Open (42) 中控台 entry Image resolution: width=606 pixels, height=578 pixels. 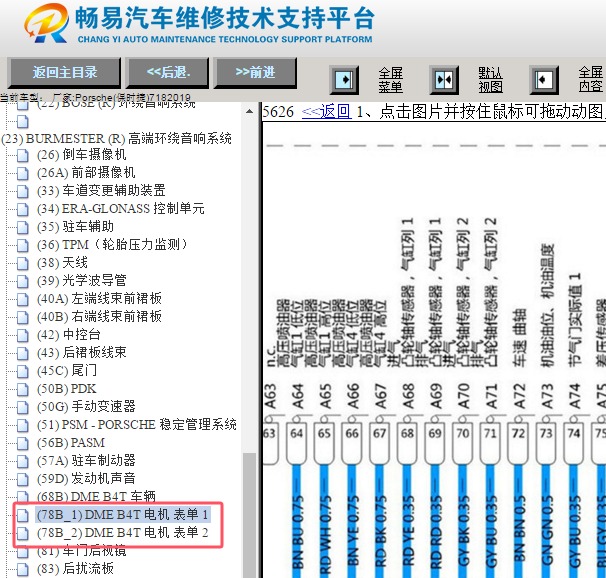69,335
